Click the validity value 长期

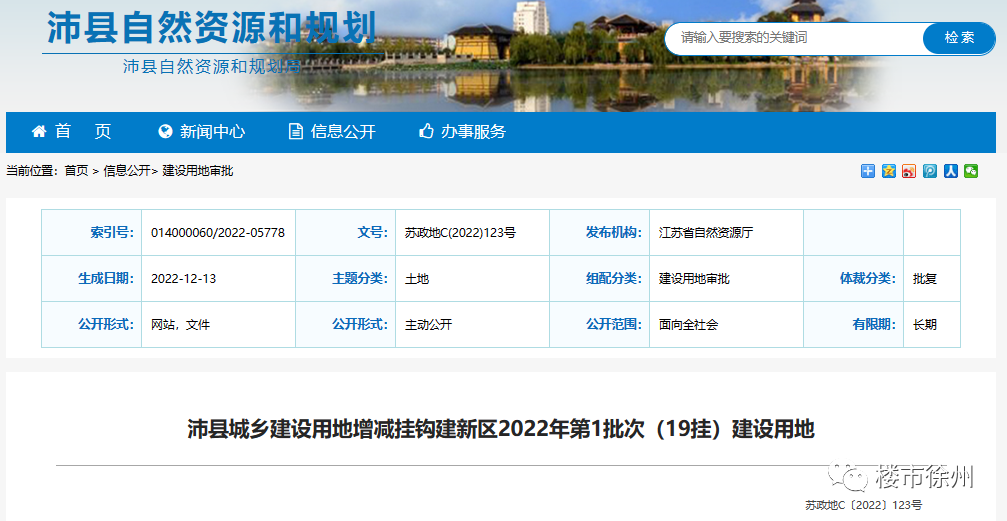pos(925,324)
